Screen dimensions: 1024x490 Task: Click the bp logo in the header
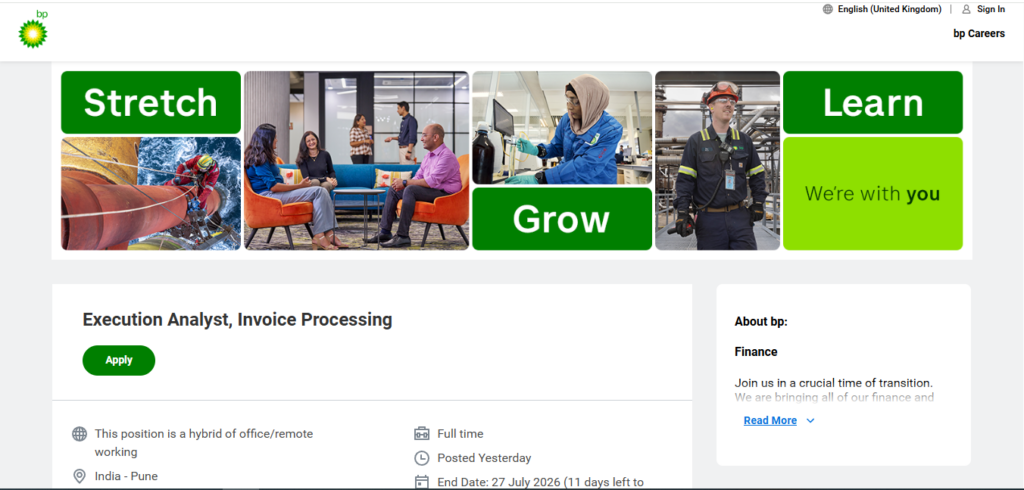point(33,29)
